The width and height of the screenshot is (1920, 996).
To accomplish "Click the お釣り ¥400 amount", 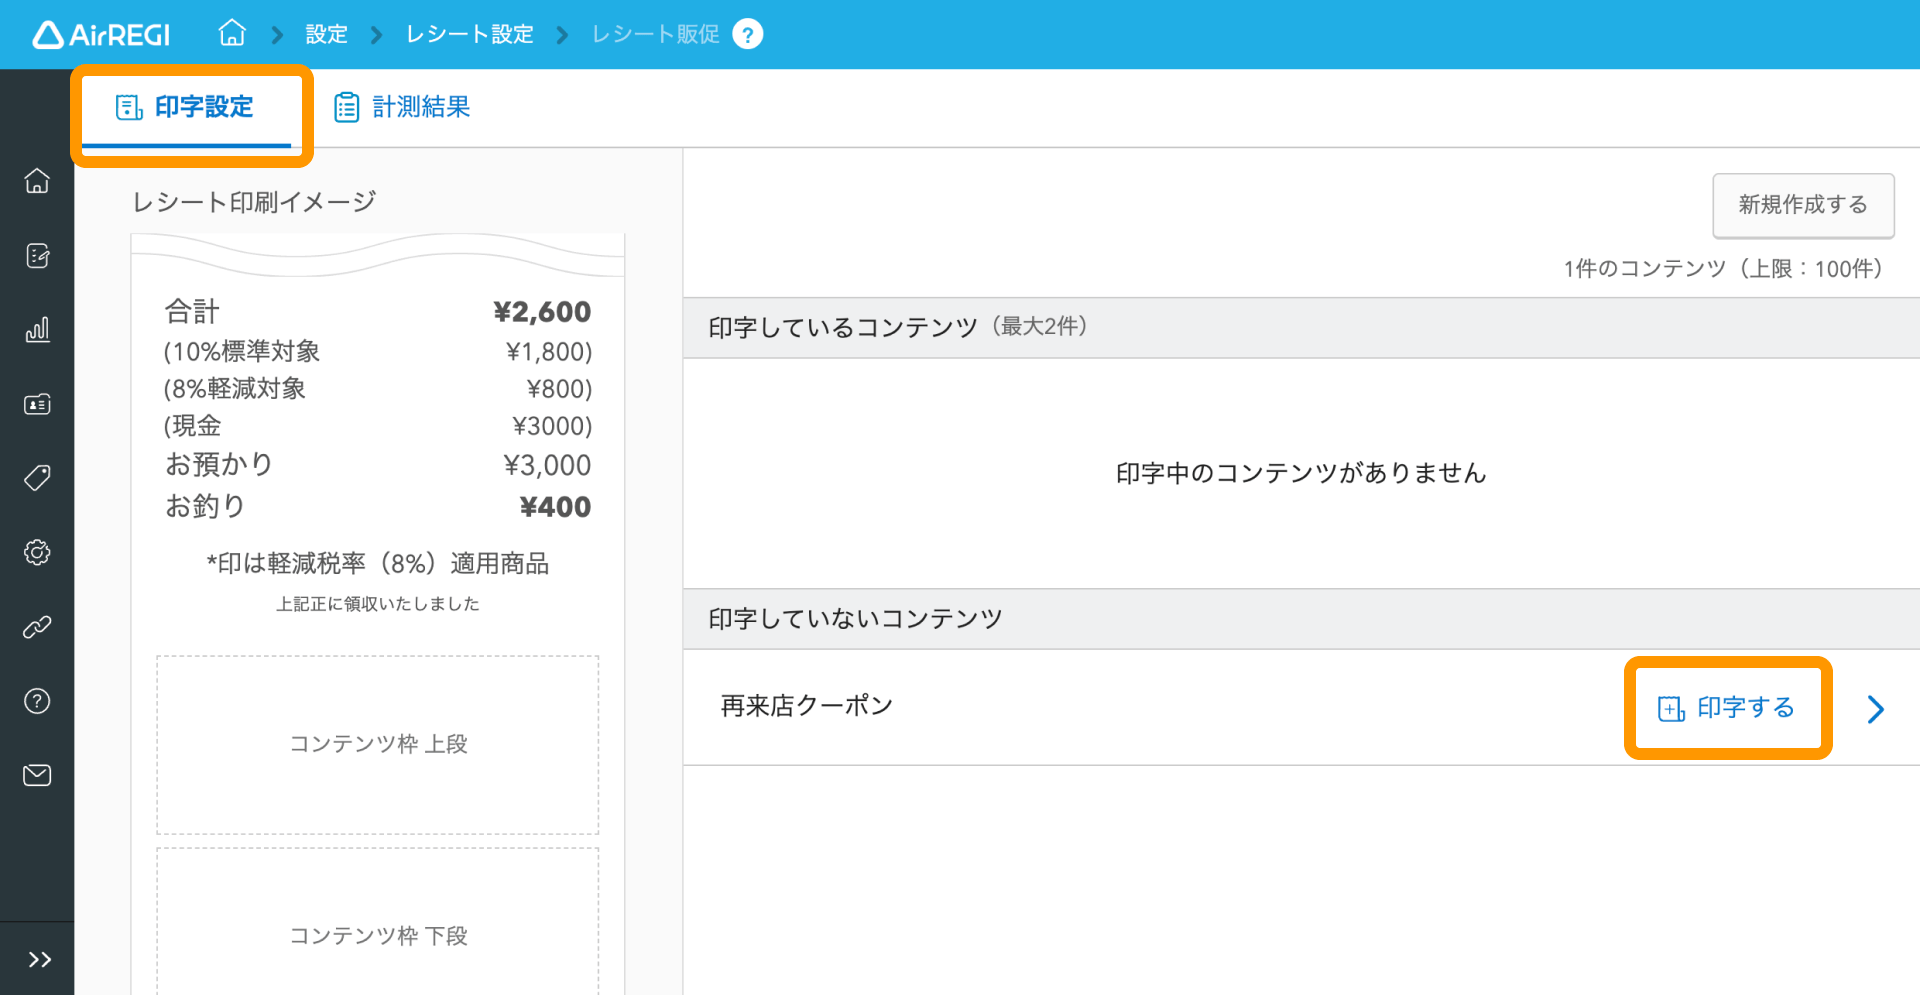I will pos(555,507).
